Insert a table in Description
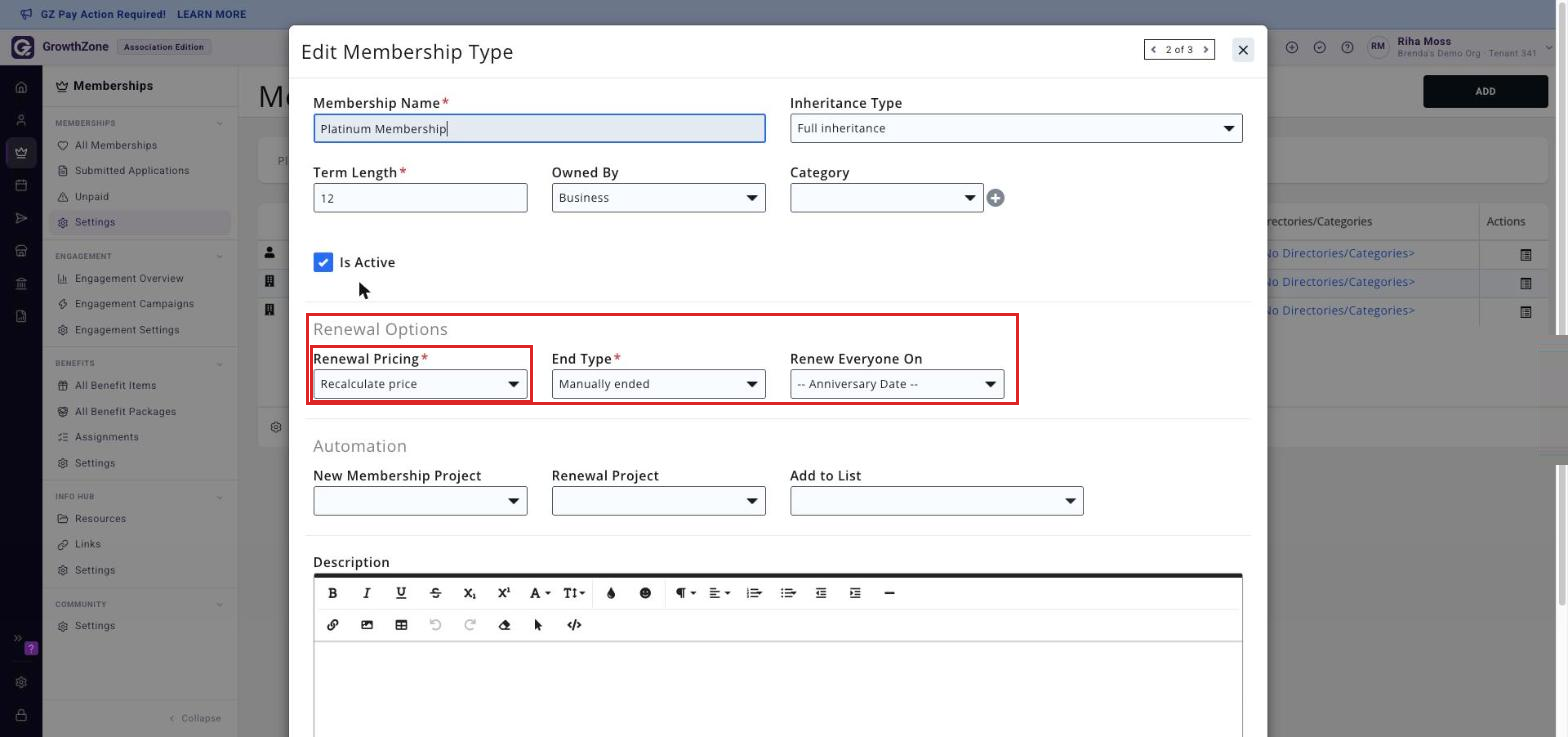 [401, 625]
